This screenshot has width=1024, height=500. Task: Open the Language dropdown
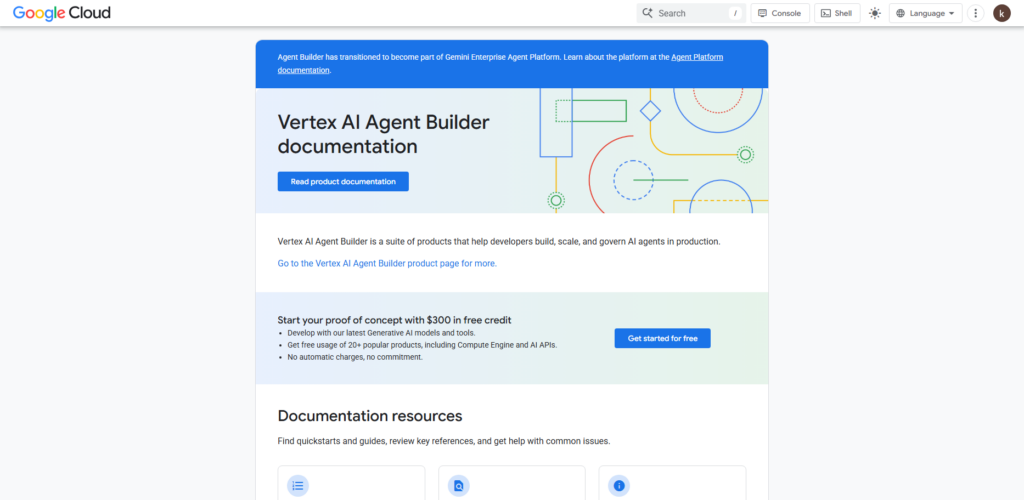coord(925,13)
